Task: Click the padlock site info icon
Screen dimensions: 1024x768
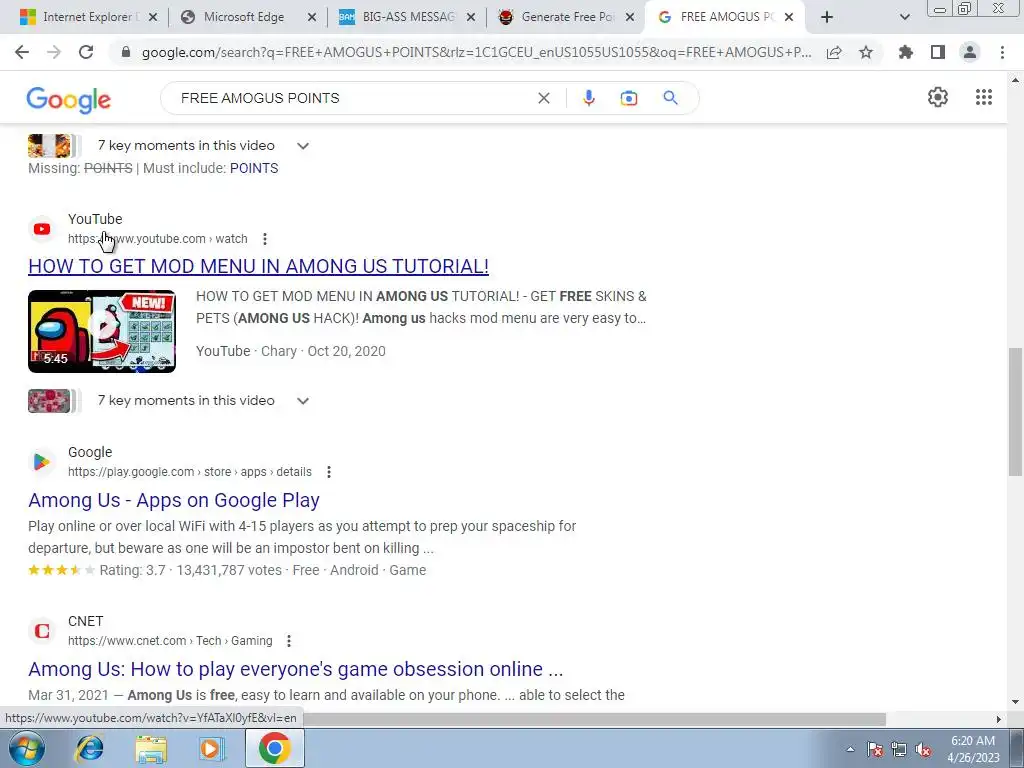Action: (126, 52)
